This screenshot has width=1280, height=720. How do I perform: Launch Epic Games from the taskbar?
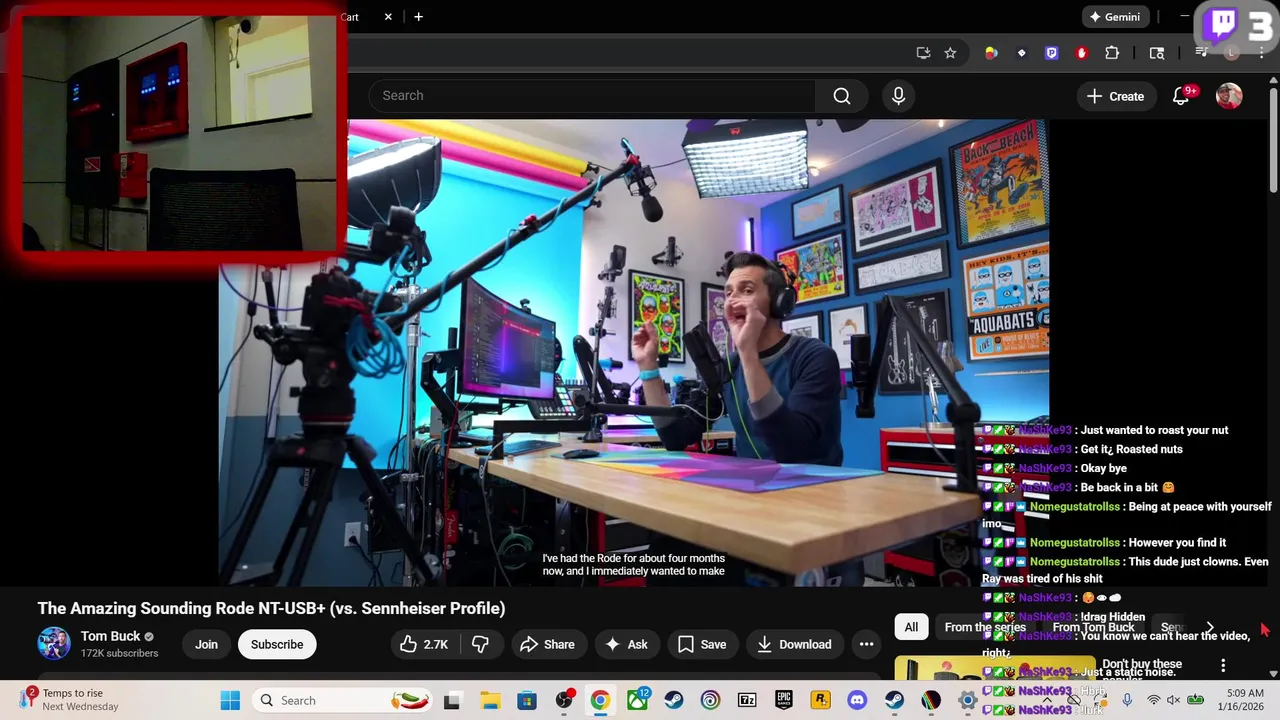(783, 700)
